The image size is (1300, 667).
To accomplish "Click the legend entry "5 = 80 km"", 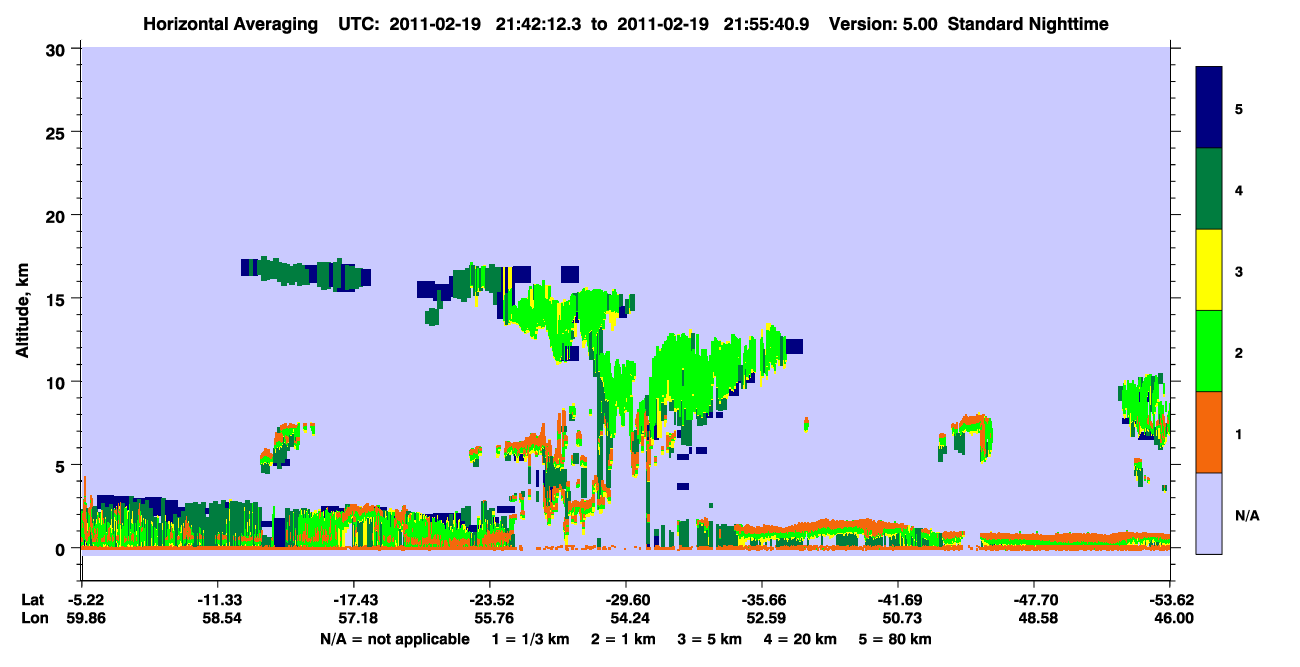I will coord(894,639).
